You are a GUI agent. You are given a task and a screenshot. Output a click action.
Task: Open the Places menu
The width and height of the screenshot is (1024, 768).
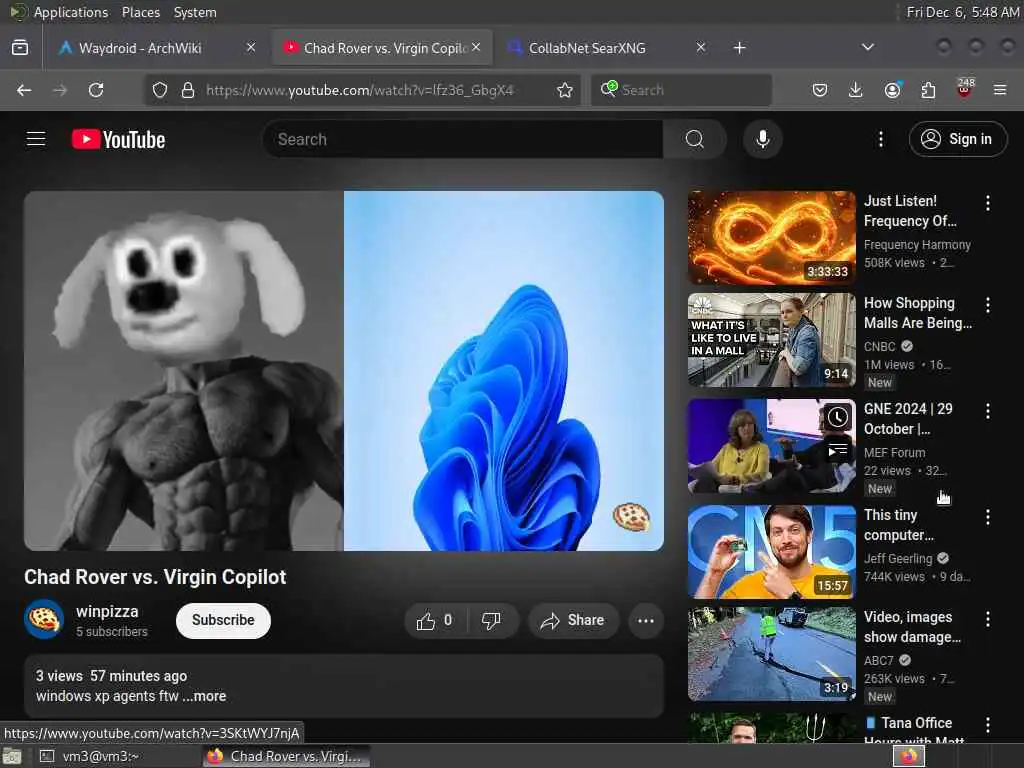click(140, 12)
